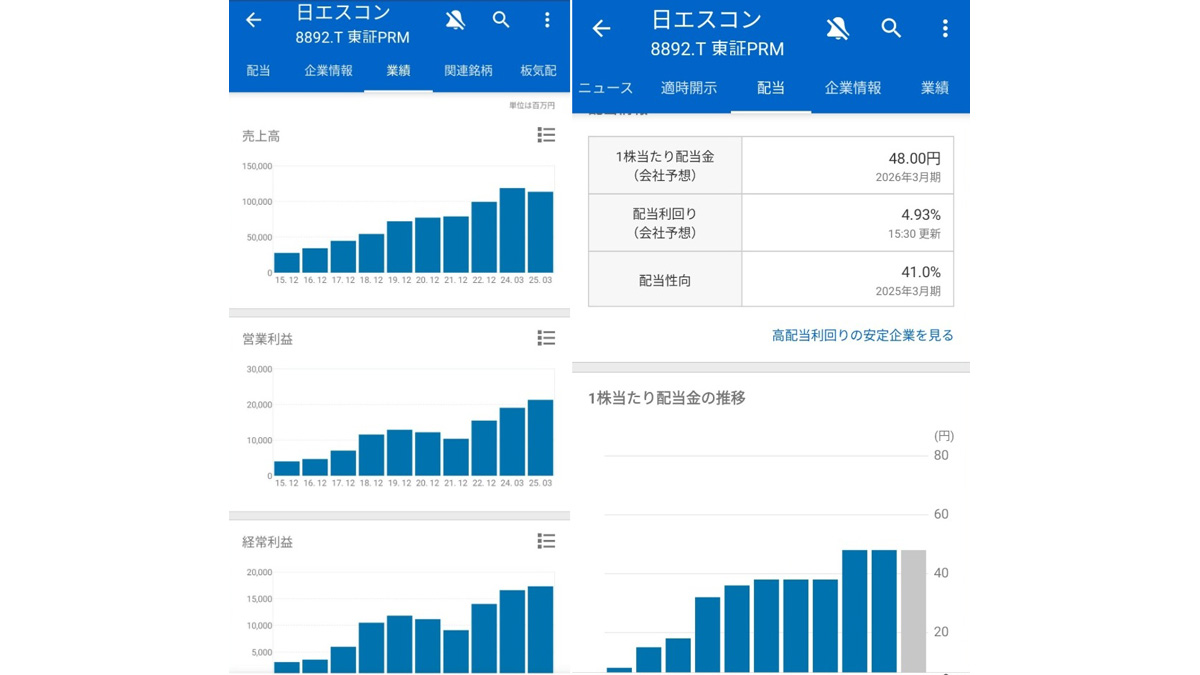Open 企業情報 tab in left panel
1200x675 pixels.
pyautogui.click(x=328, y=71)
